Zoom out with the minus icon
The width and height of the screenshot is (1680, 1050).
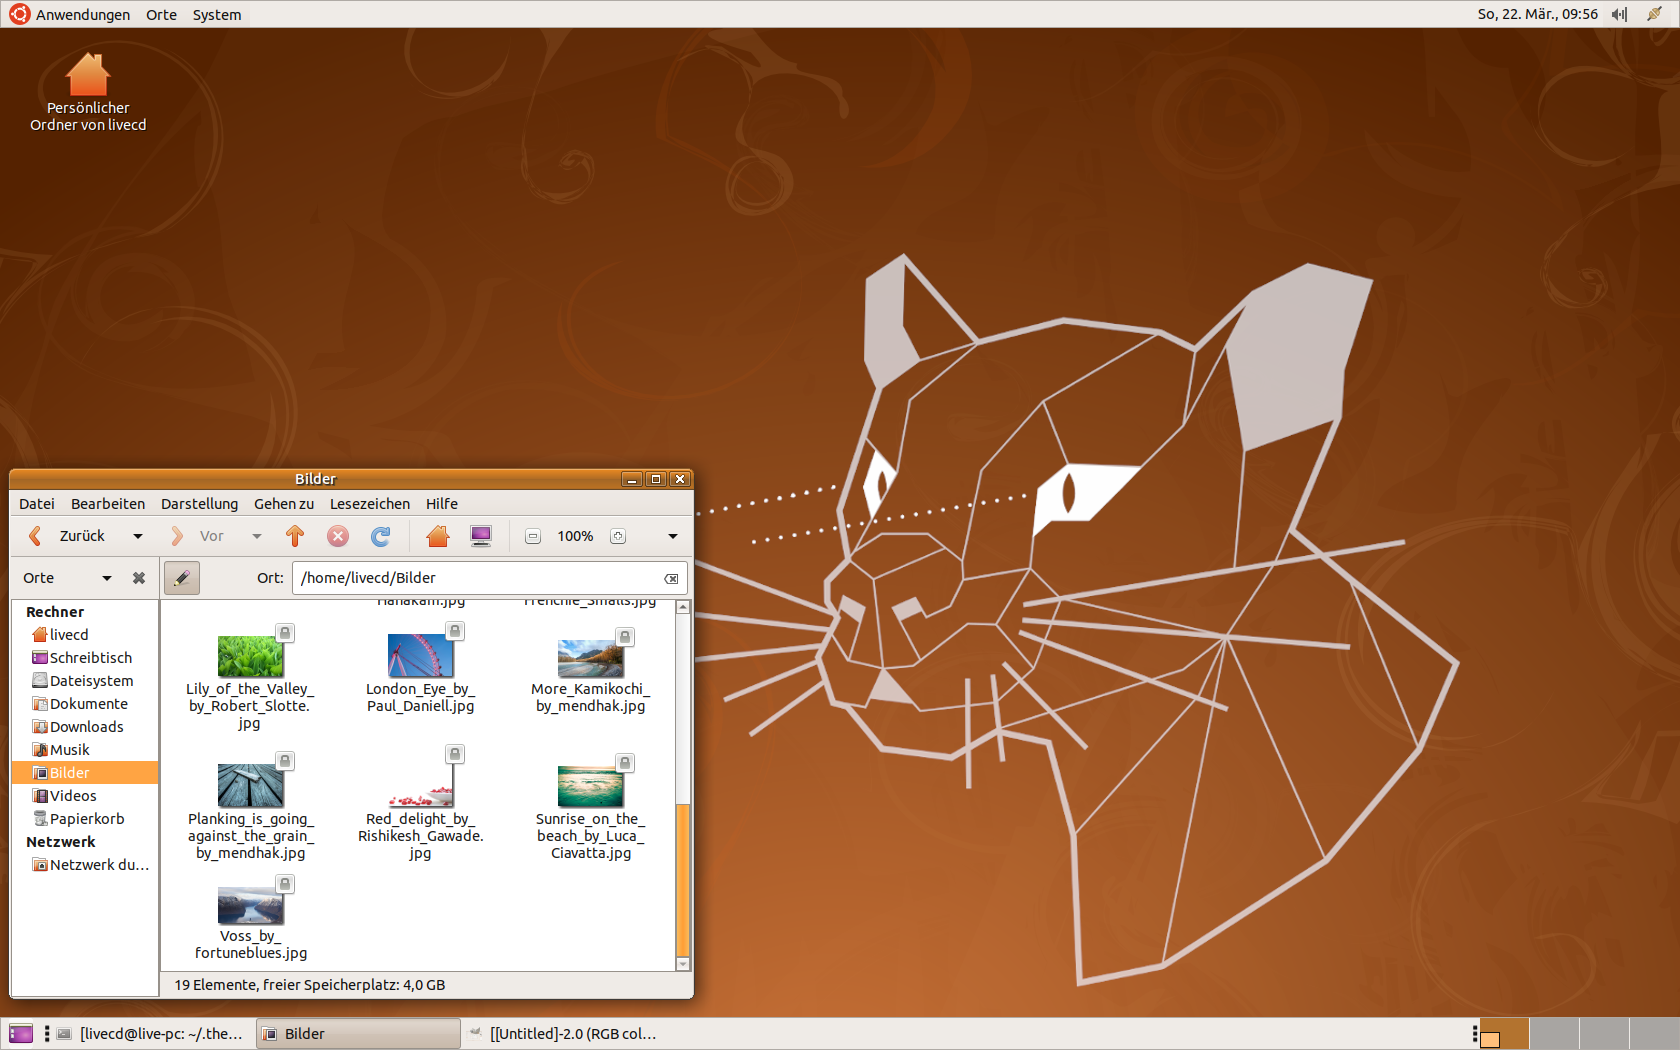pyautogui.click(x=533, y=537)
